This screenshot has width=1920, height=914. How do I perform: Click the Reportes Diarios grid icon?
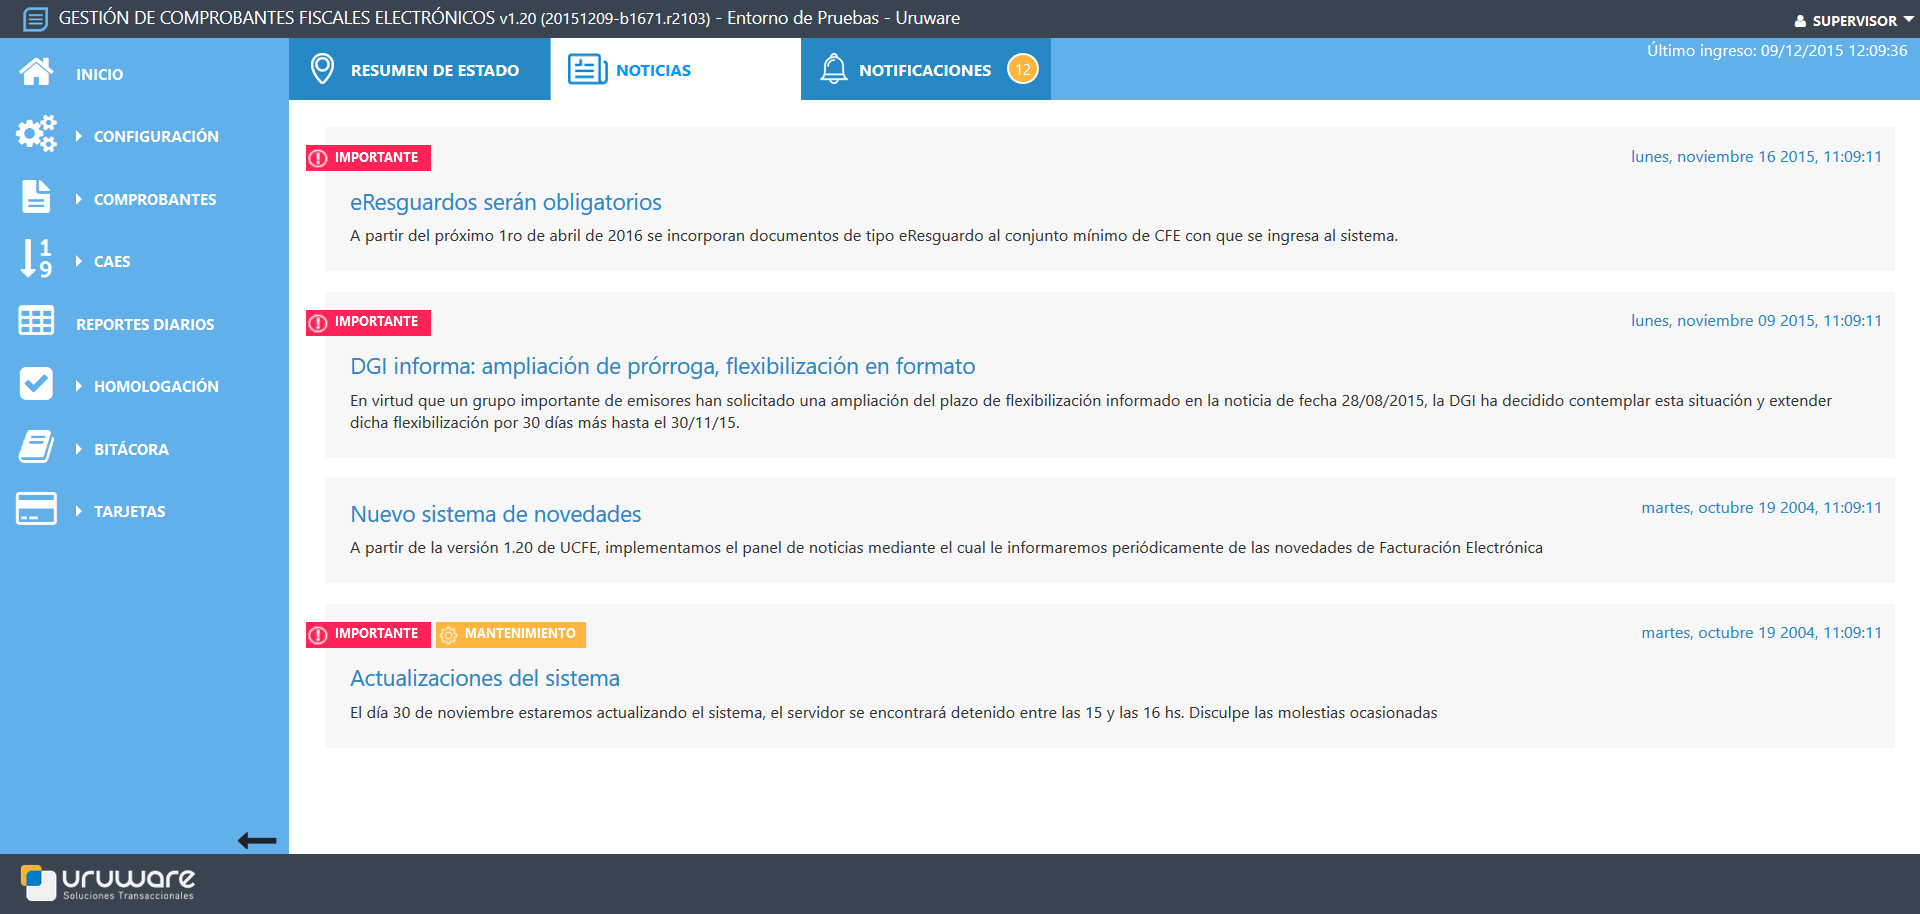click(36, 321)
